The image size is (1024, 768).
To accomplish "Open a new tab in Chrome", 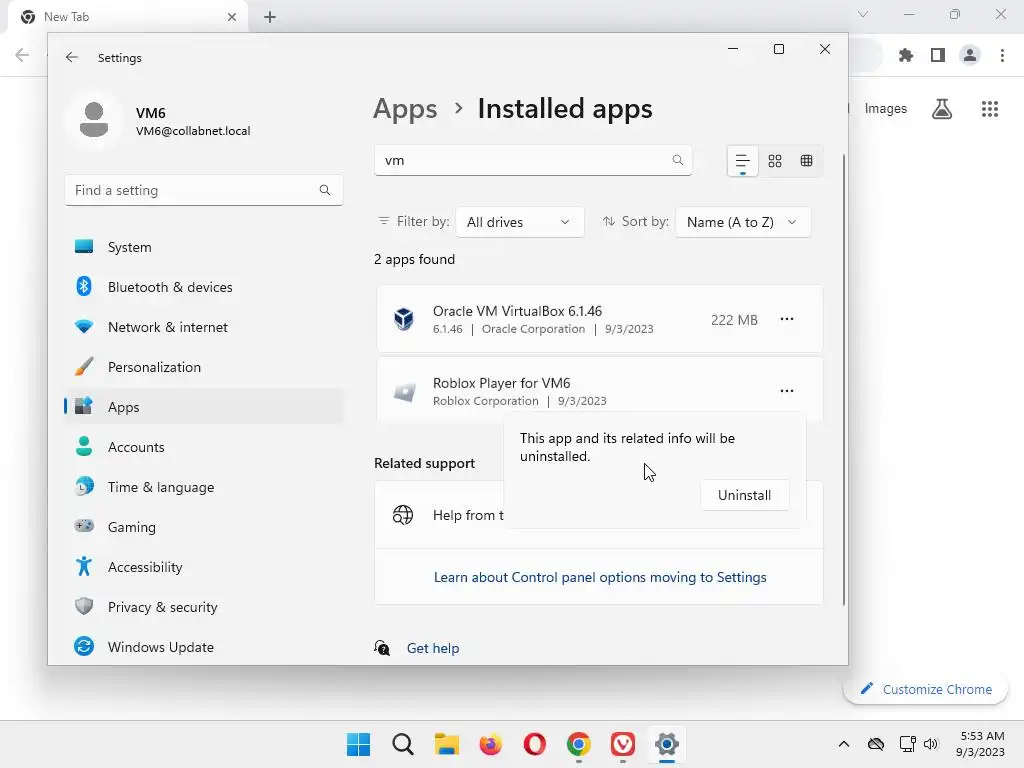I will point(270,17).
